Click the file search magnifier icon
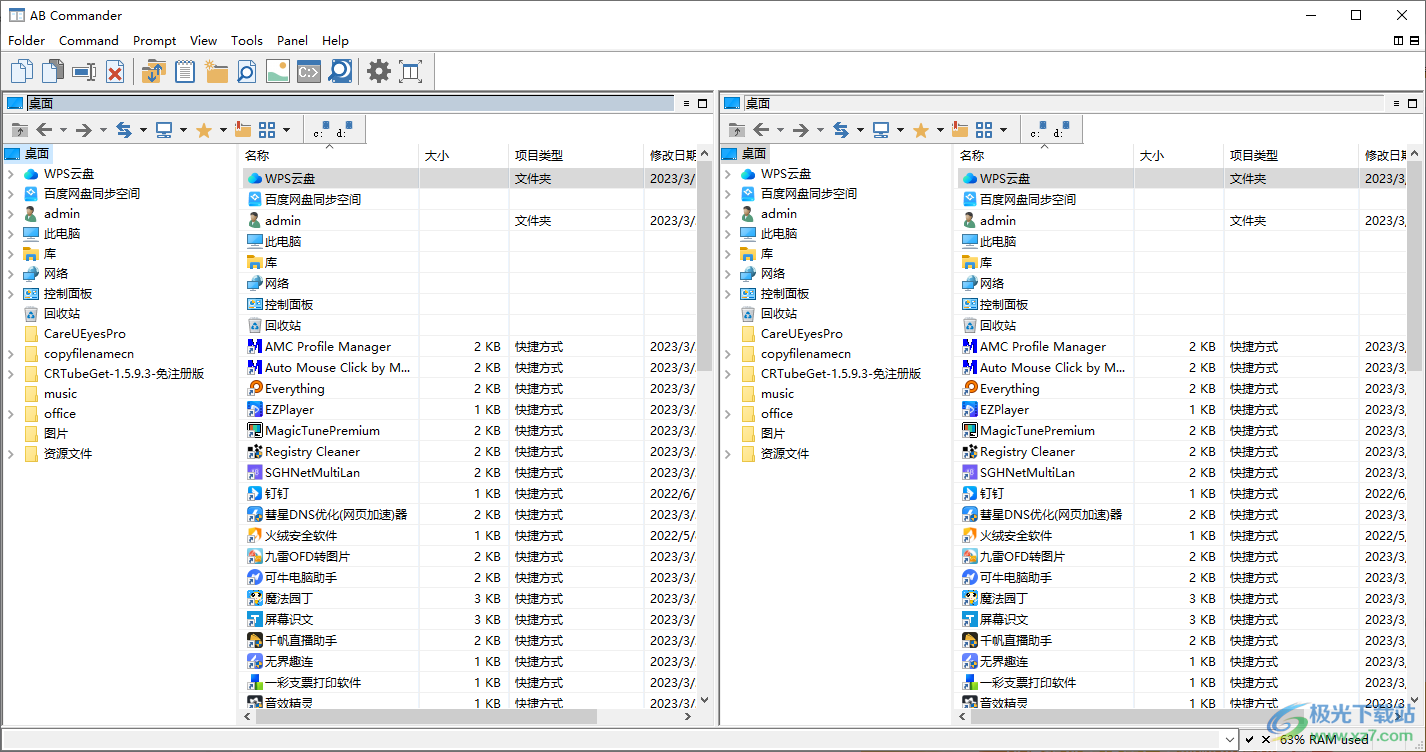 (247, 71)
